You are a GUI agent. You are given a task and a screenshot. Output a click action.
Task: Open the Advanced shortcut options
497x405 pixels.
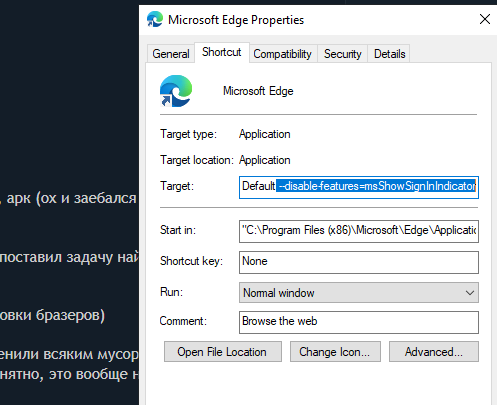(x=434, y=352)
